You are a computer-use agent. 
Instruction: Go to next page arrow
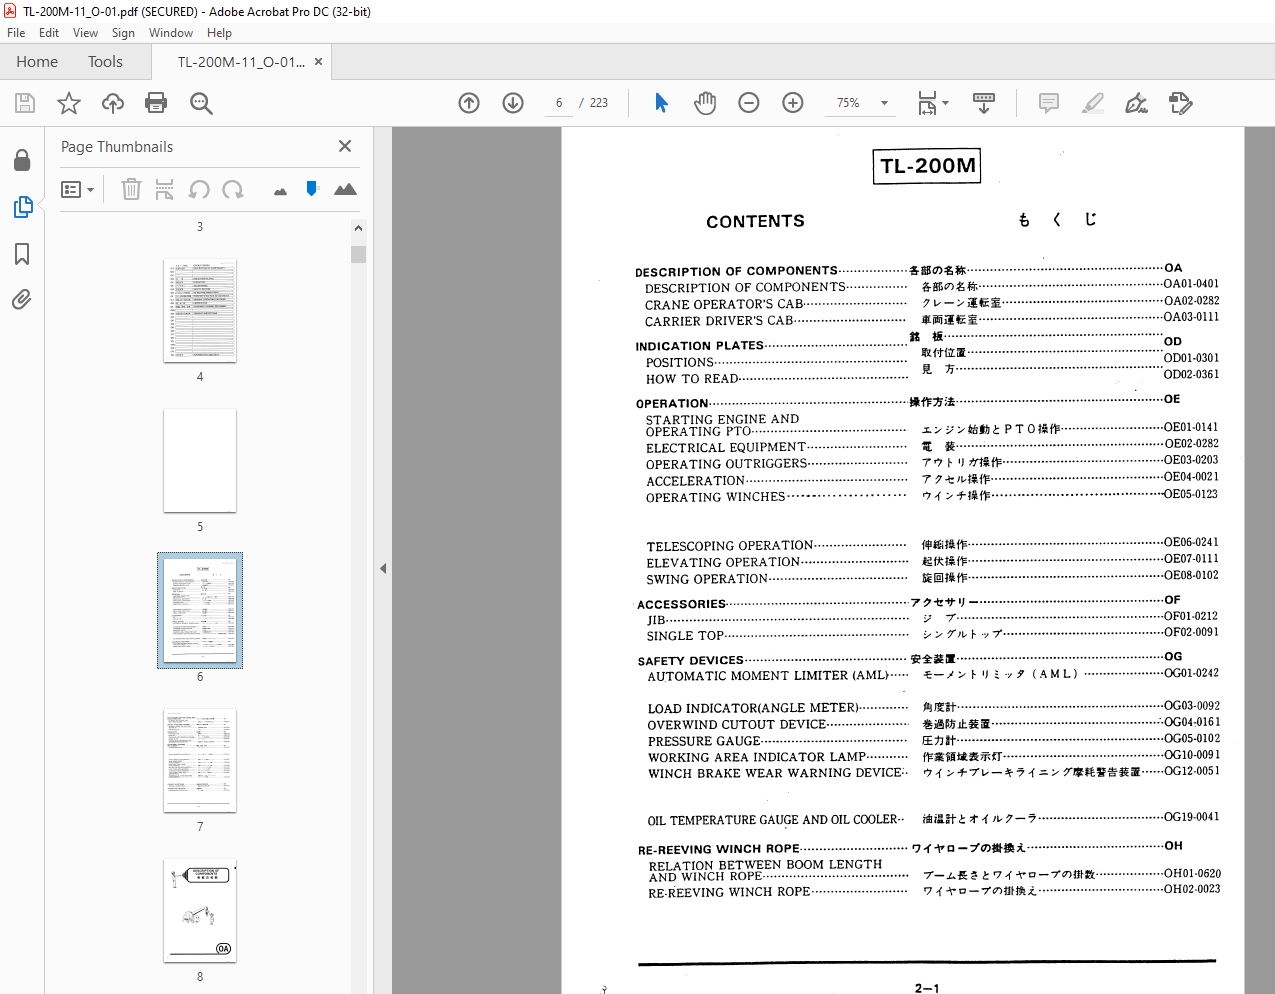(x=513, y=103)
